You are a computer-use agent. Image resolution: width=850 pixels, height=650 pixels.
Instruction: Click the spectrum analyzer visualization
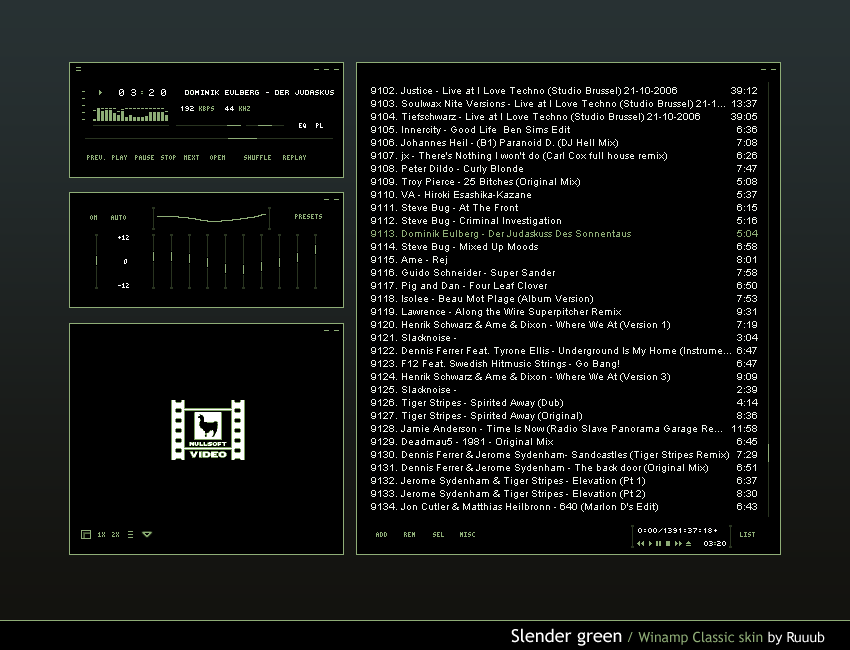pyautogui.click(x=131, y=114)
